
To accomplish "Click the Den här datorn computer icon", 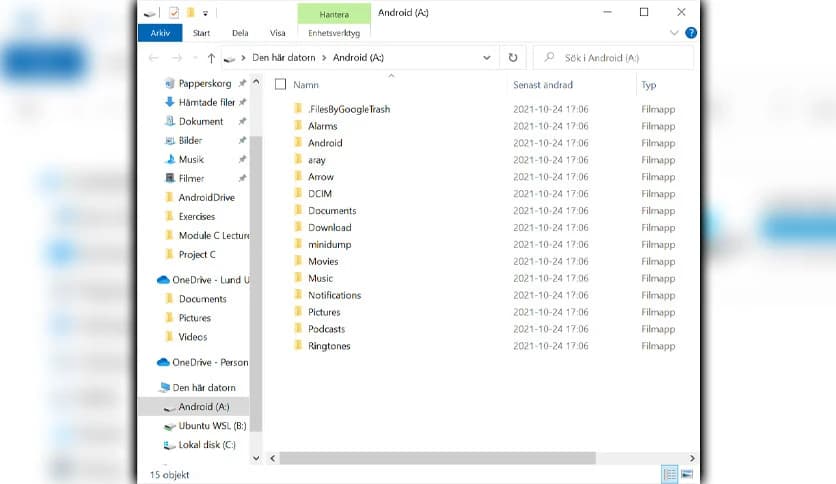I will pos(164,388).
